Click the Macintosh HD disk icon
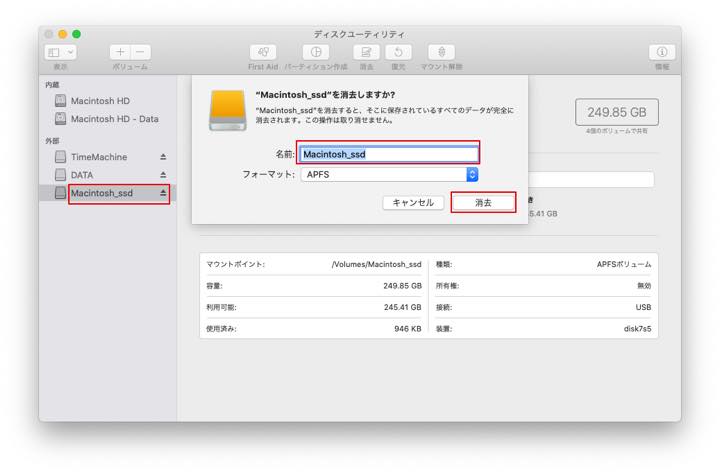720x473 pixels. click(60, 101)
